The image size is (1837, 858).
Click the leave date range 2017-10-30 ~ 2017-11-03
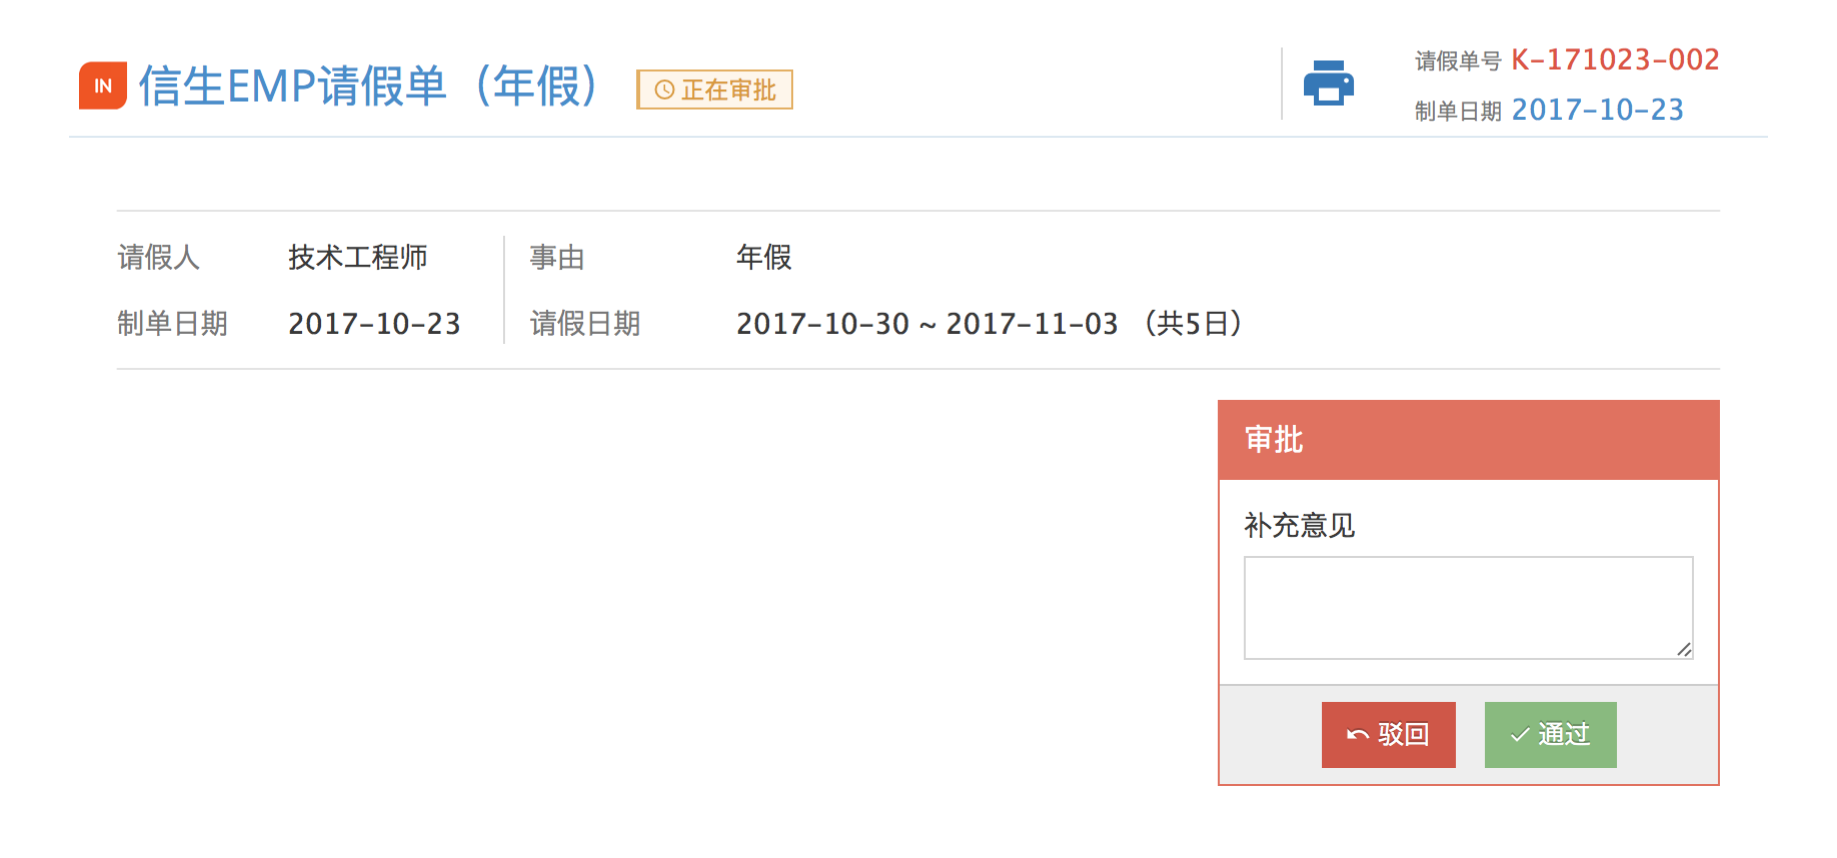pos(927,324)
